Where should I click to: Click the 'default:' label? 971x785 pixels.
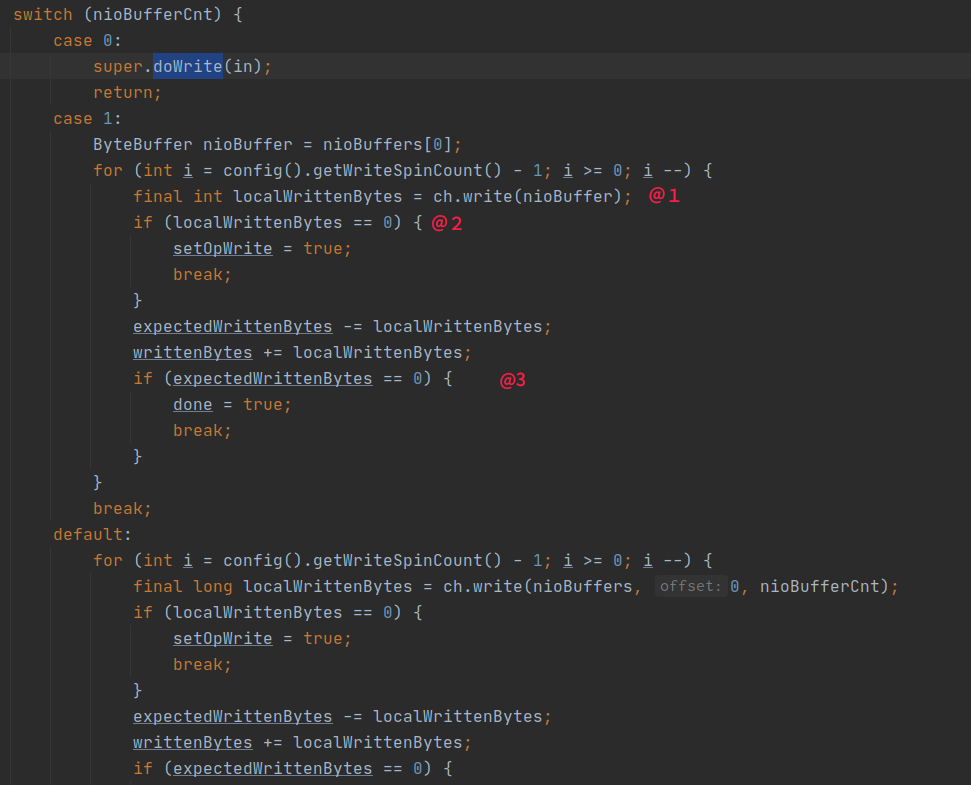pyautogui.click(x=92, y=534)
